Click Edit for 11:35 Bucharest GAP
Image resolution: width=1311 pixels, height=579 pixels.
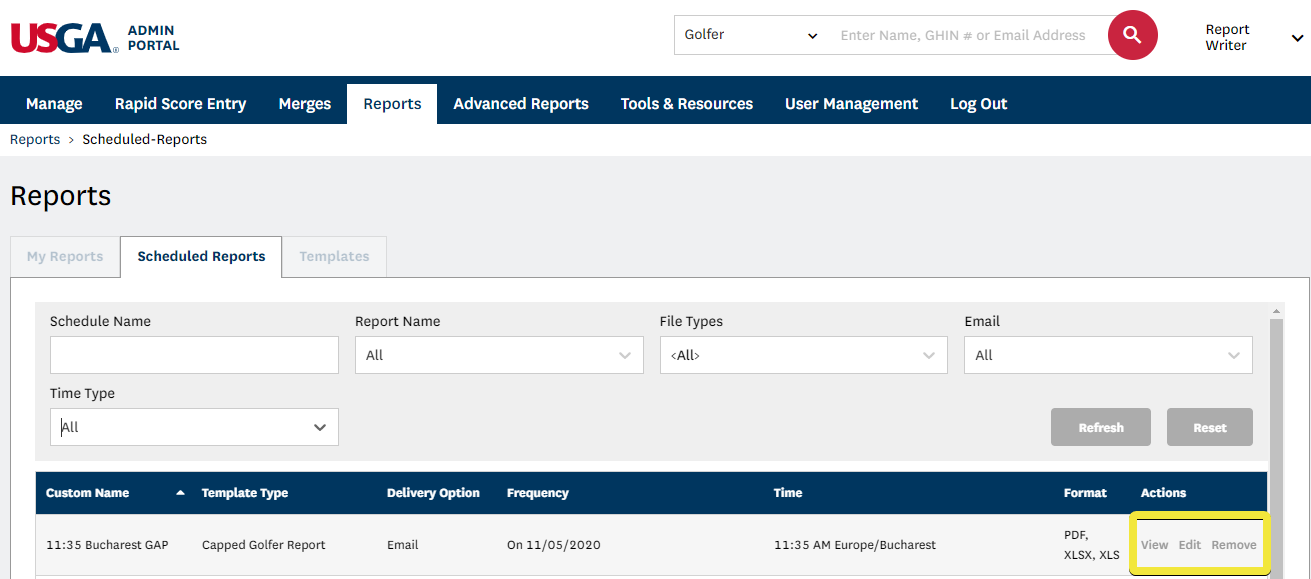1189,545
